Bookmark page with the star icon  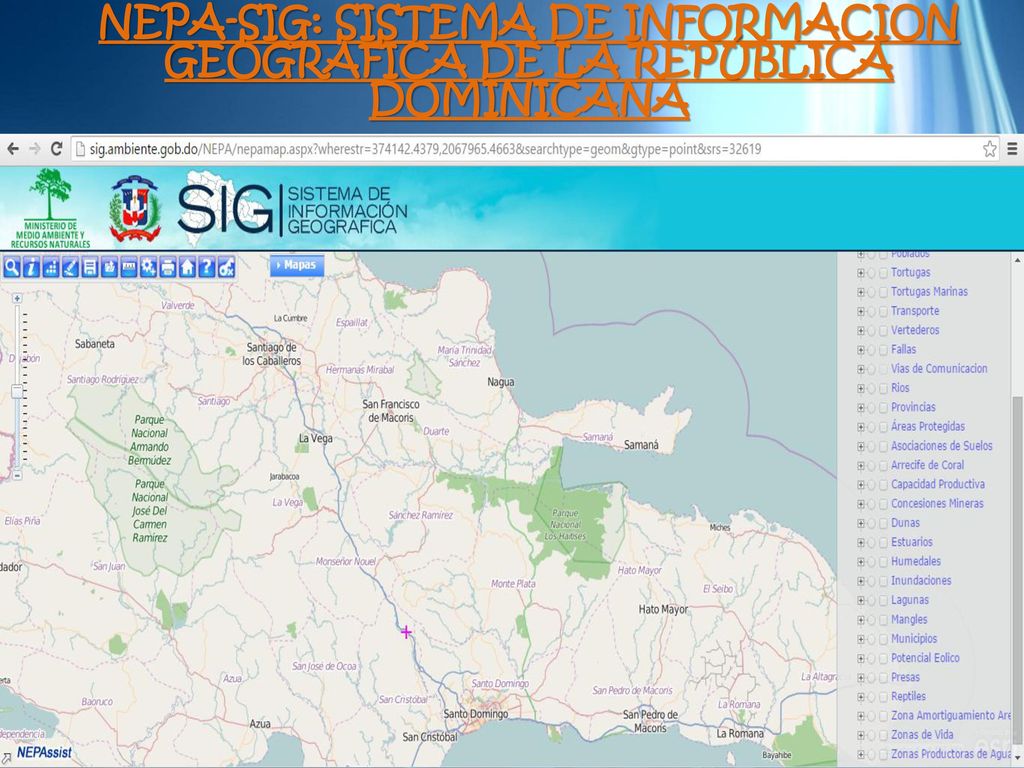coord(990,149)
